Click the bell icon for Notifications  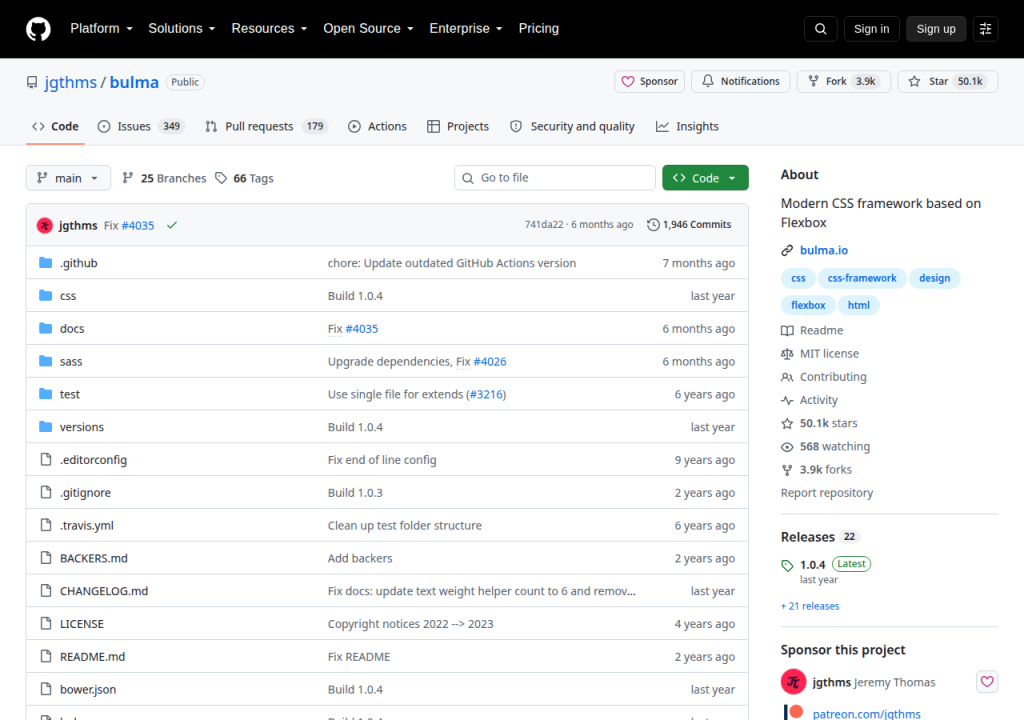coord(708,81)
